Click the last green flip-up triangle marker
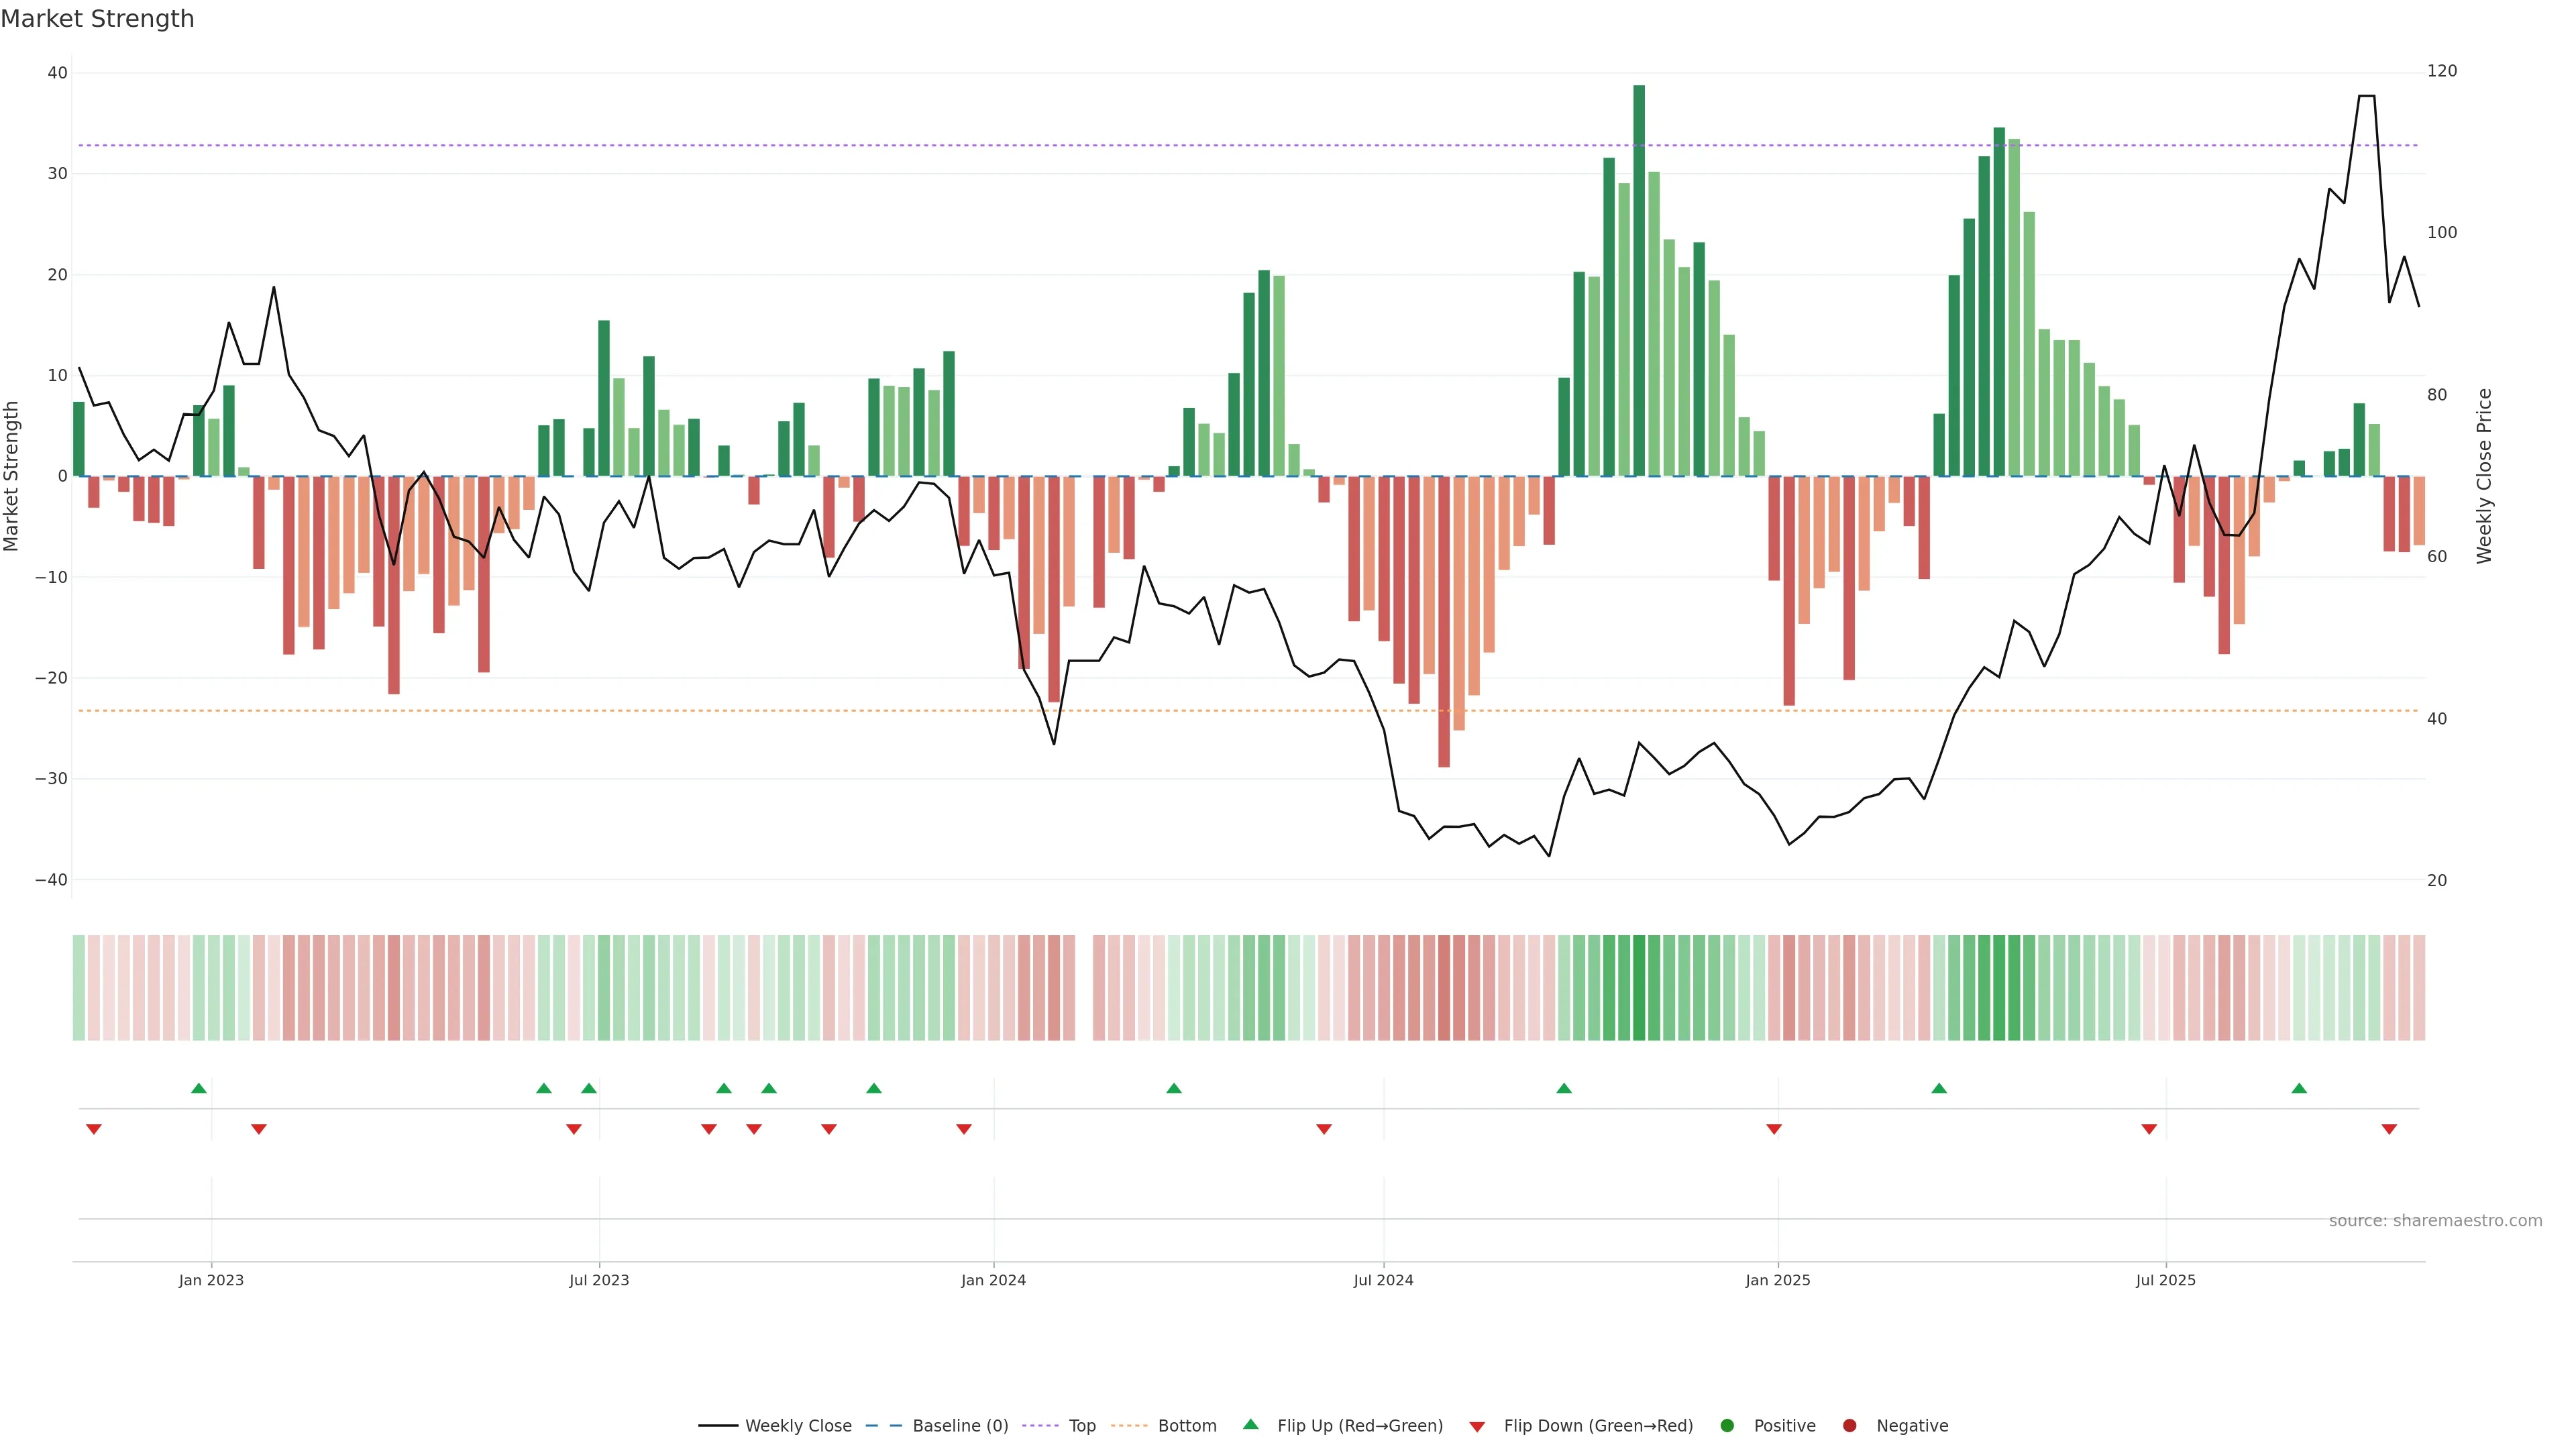 pyautogui.click(x=2299, y=1088)
